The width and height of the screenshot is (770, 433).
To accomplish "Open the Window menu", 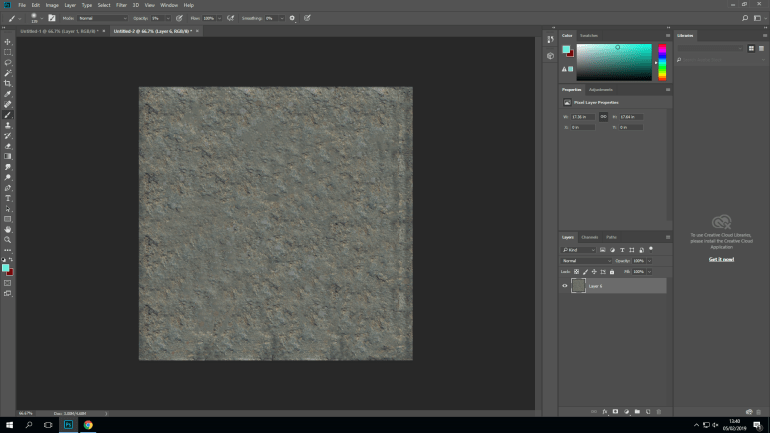I will 169,5.
